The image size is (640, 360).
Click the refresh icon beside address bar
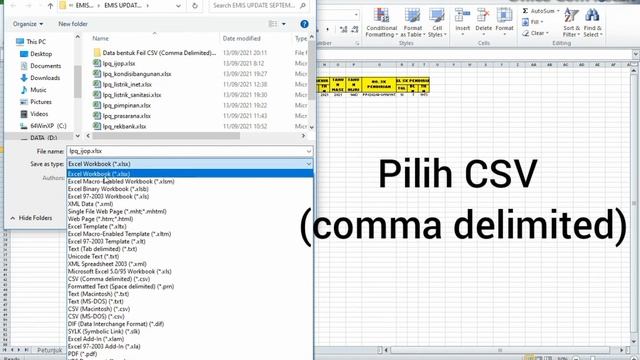point(195,6)
